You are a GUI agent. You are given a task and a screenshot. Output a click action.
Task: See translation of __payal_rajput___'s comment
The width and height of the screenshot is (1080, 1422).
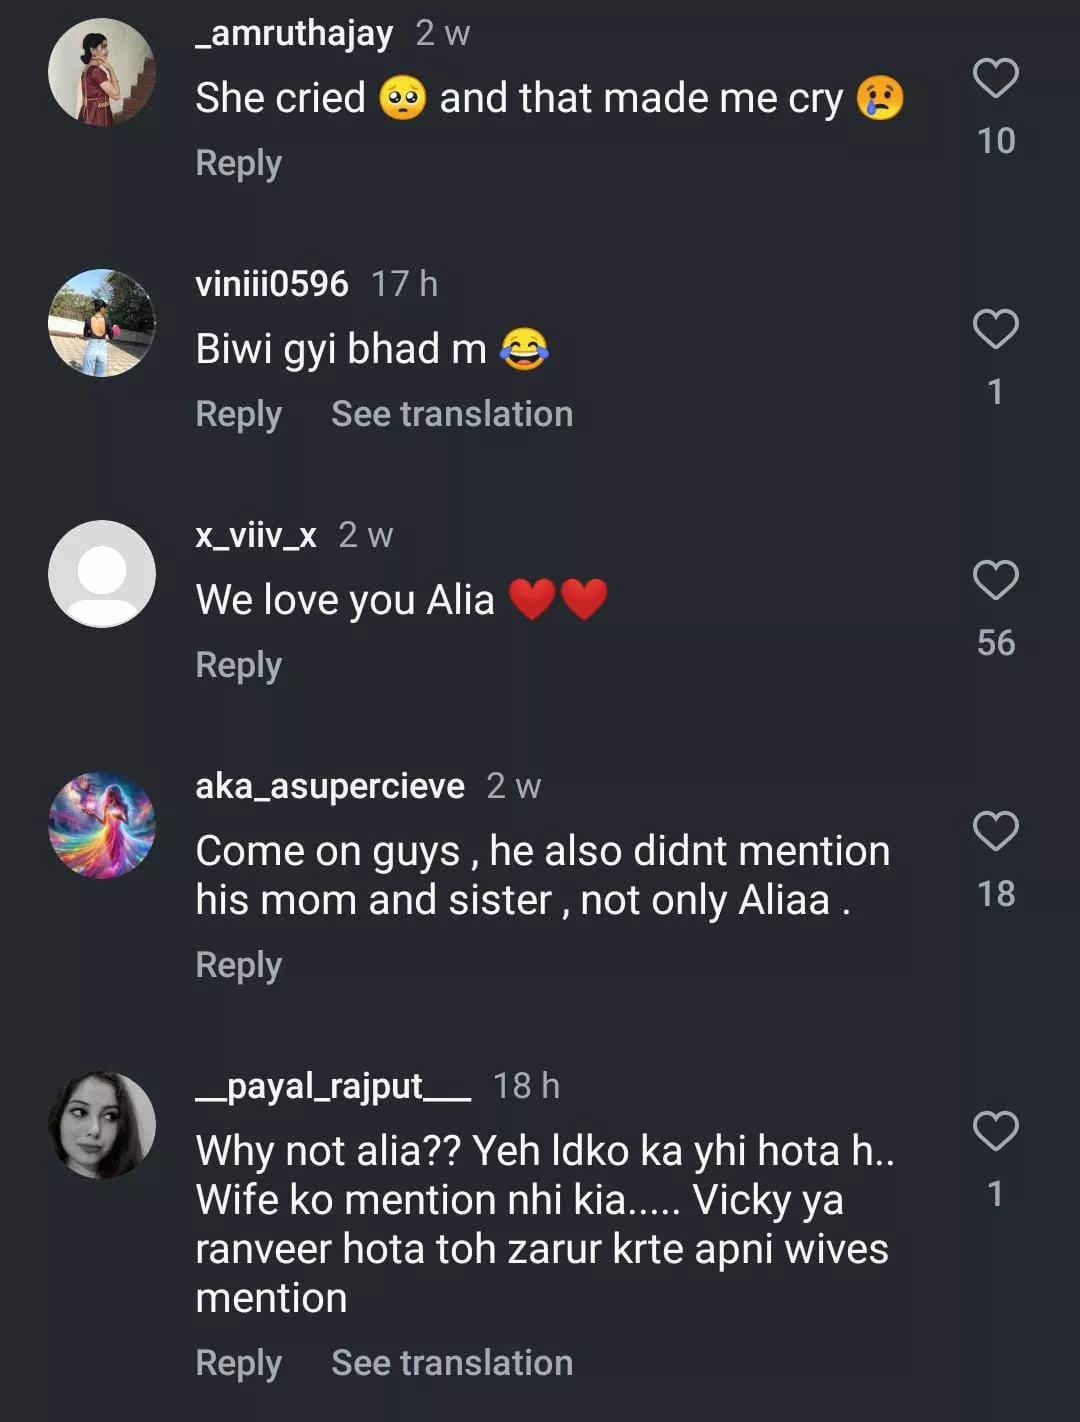[x=452, y=1363]
